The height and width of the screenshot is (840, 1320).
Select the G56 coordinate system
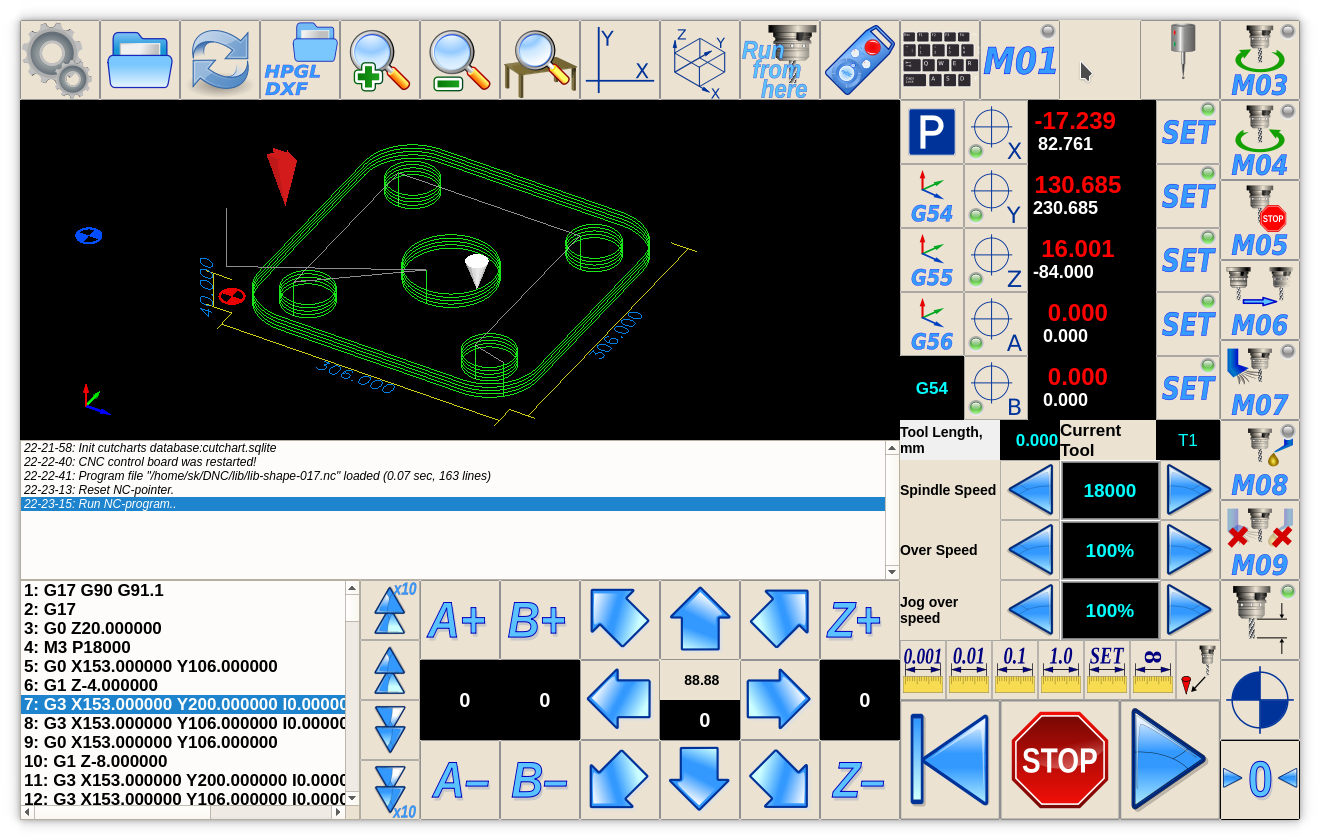click(x=931, y=324)
